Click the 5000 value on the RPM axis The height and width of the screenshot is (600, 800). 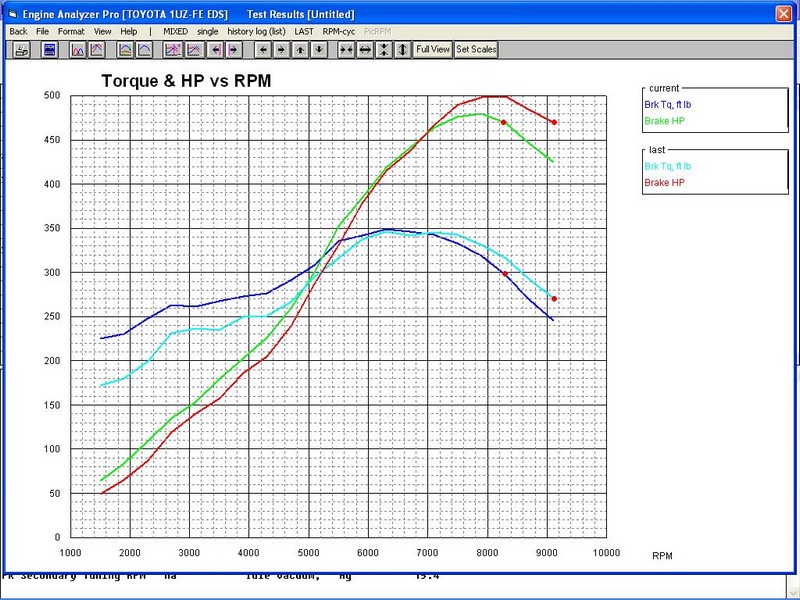coord(308,553)
